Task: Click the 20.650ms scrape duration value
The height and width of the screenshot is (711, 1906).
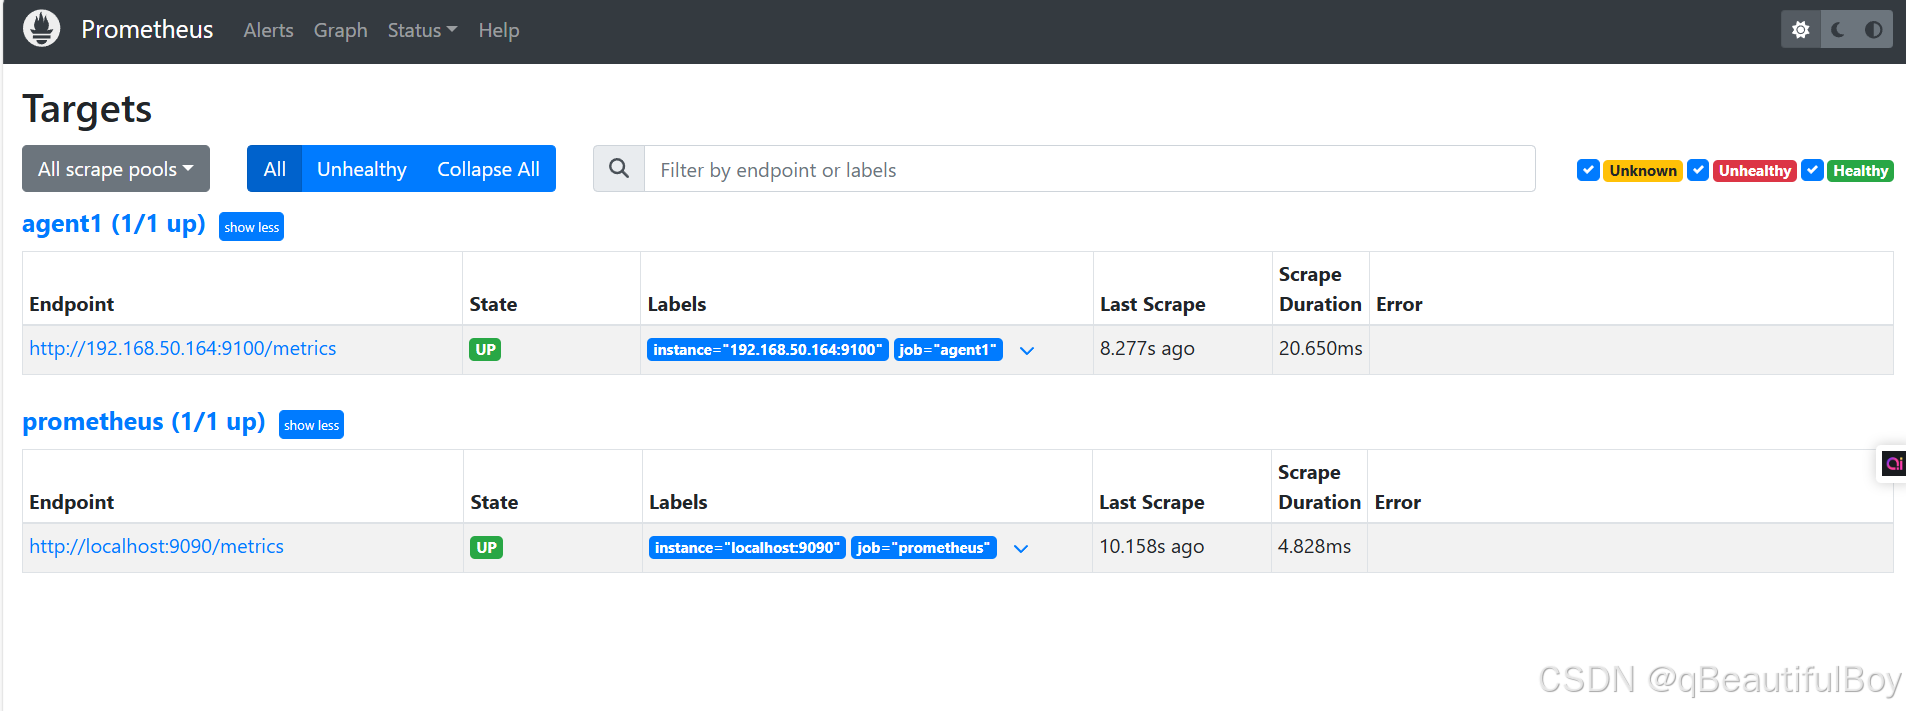Action: (x=1320, y=348)
